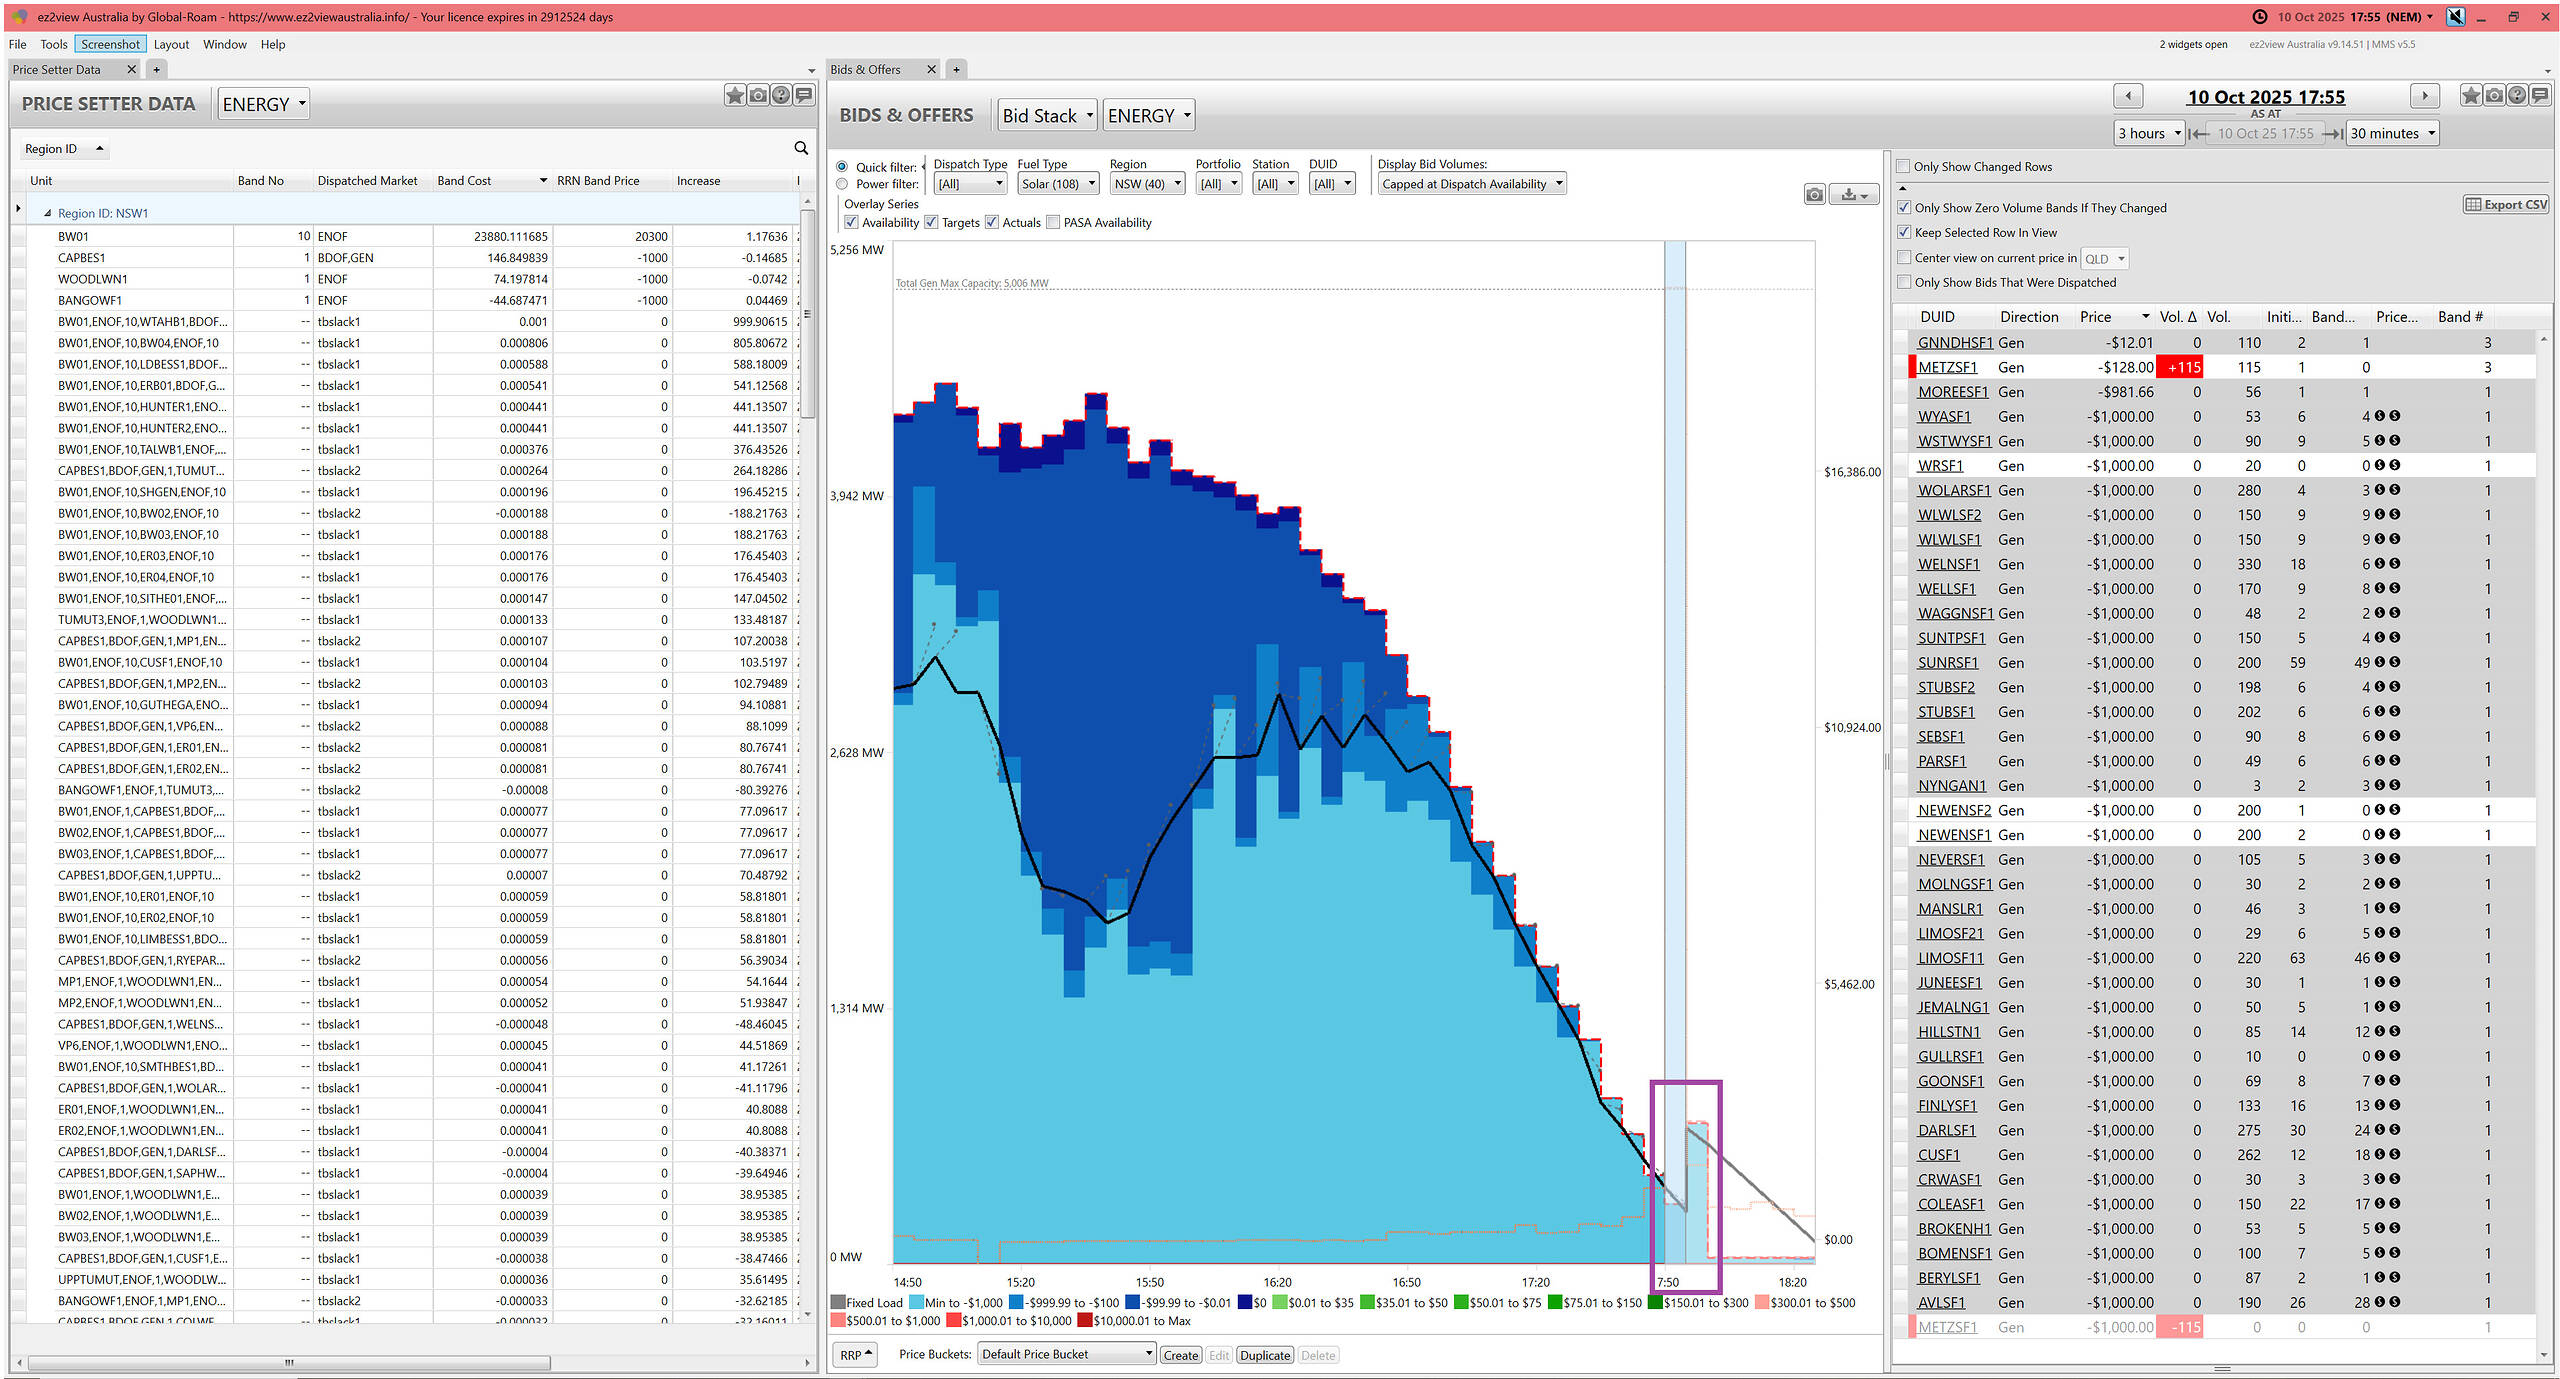
Task: Click chart camera icon above bid stack chart
Action: click(1815, 194)
